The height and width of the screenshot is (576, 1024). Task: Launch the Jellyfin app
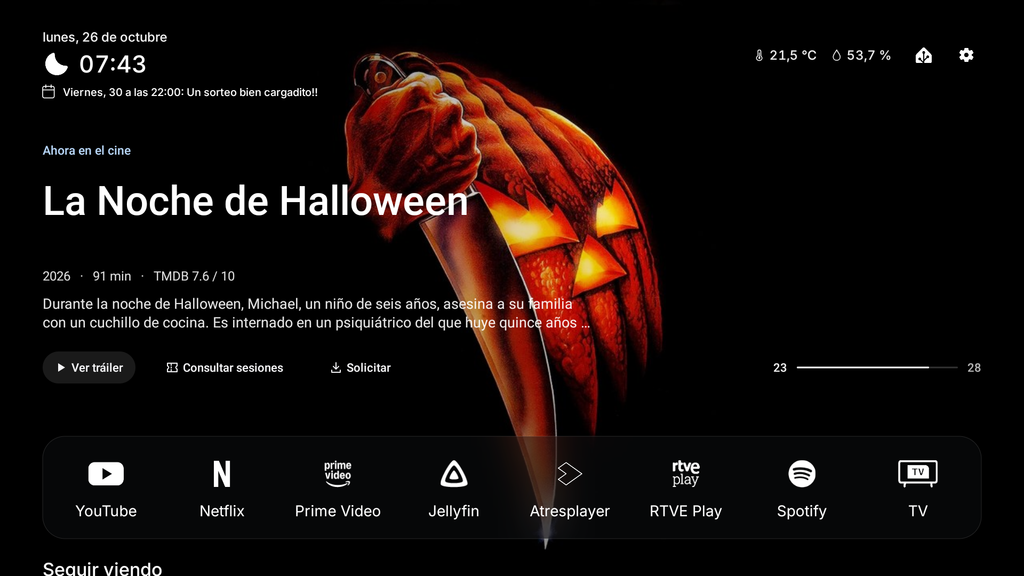pyautogui.click(x=454, y=488)
